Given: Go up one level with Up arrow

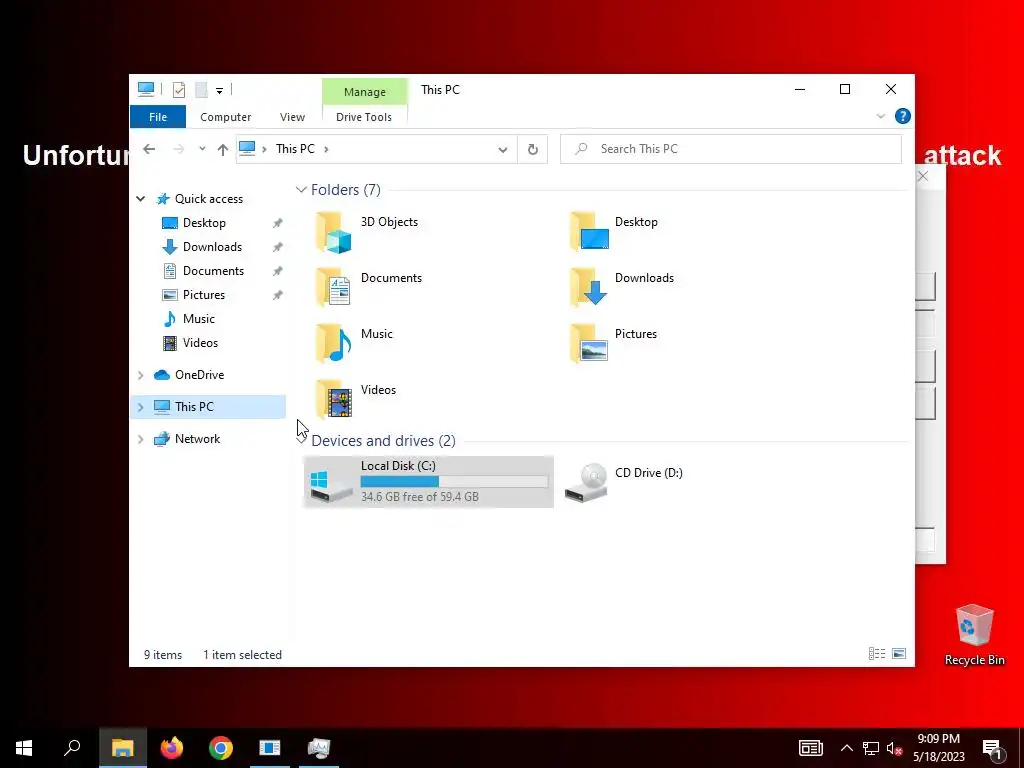Looking at the screenshot, I should [x=223, y=150].
